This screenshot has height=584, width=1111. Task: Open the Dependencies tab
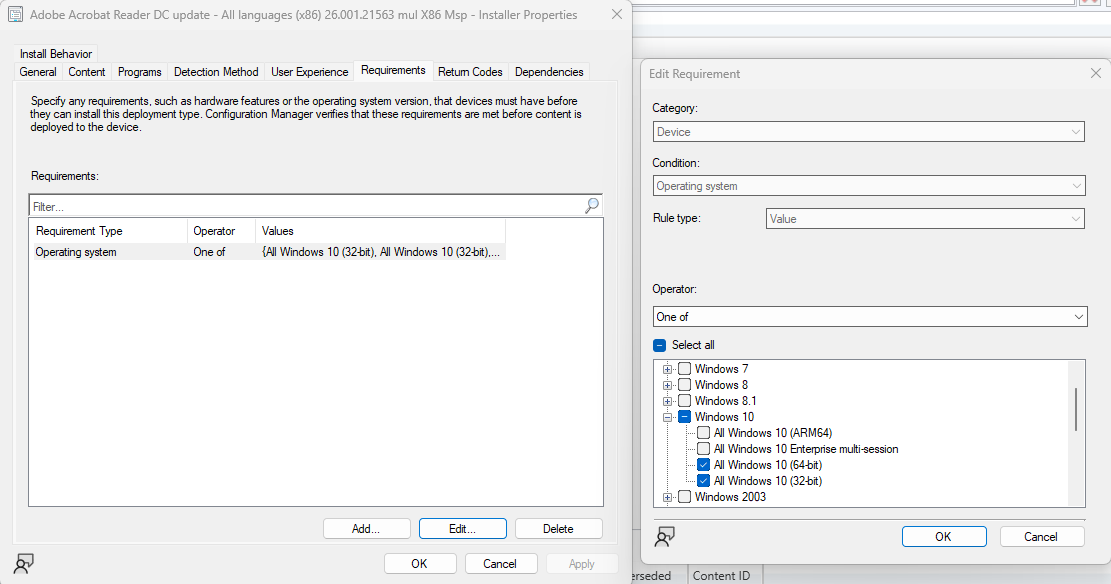549,72
